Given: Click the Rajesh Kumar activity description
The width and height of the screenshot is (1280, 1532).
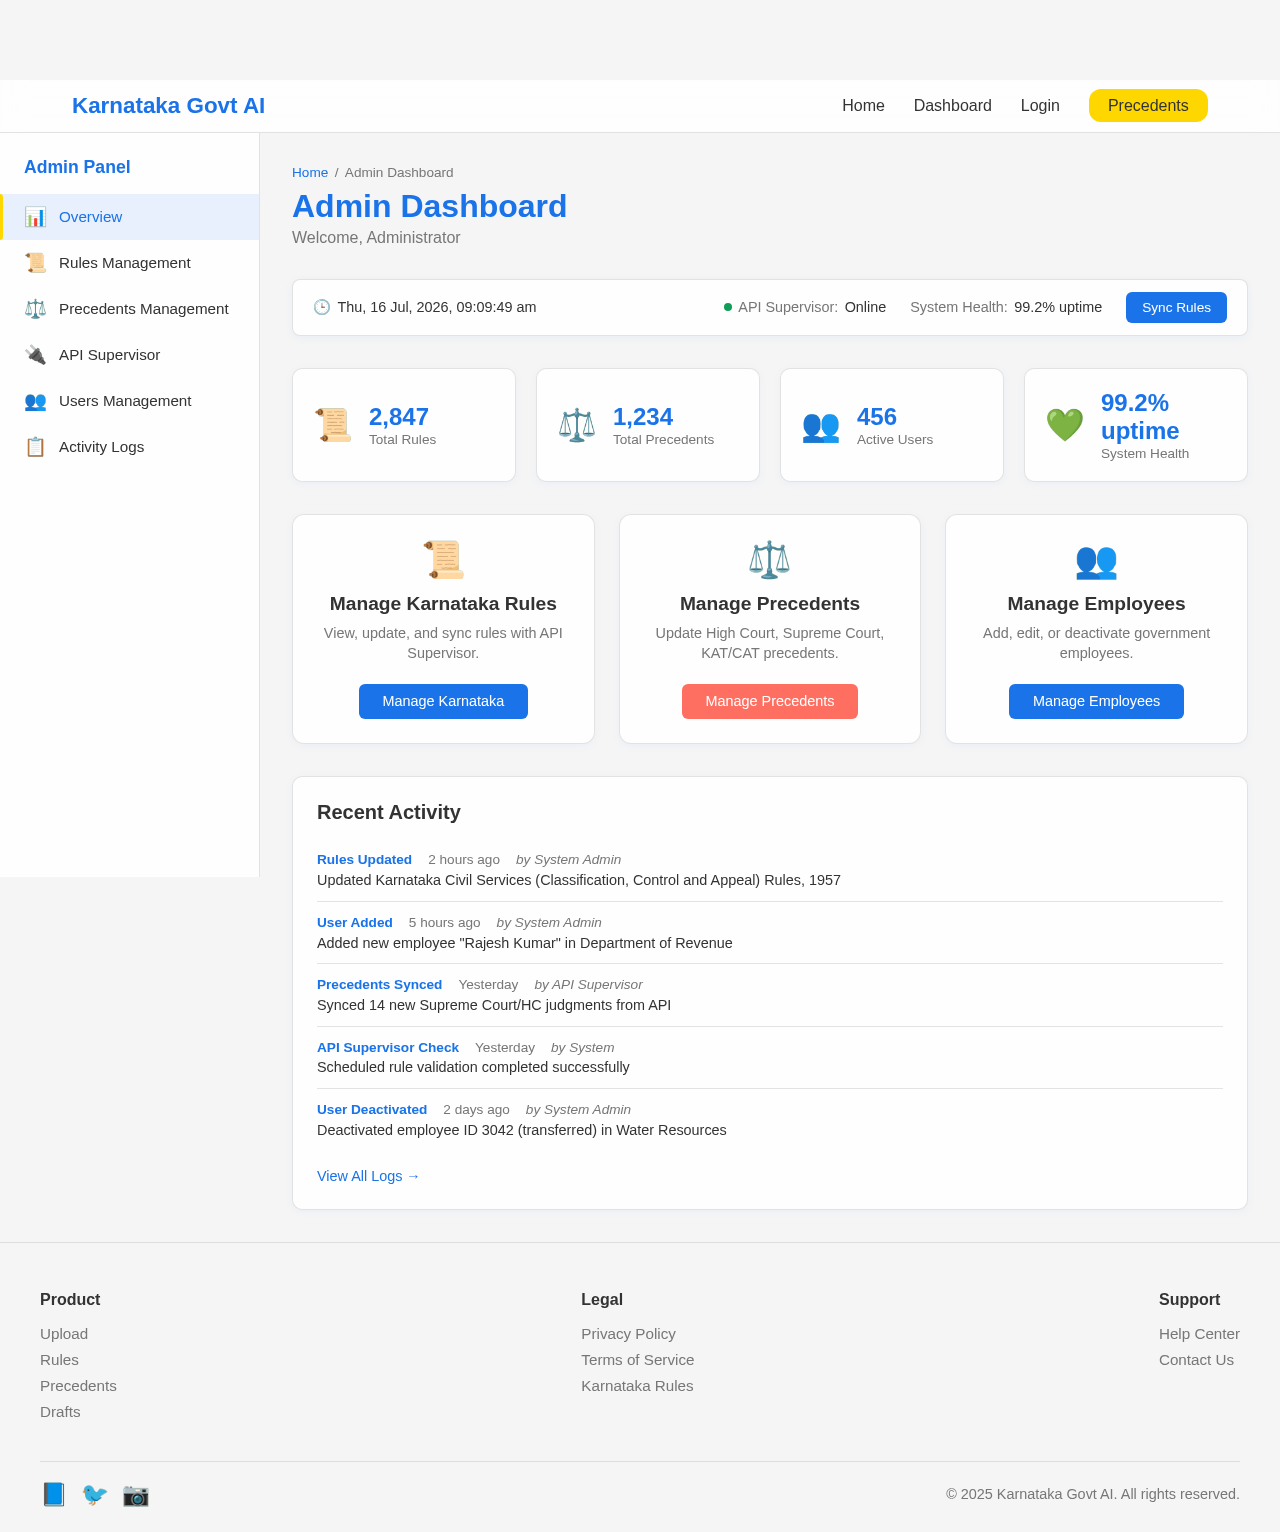Looking at the screenshot, I should 525,943.
